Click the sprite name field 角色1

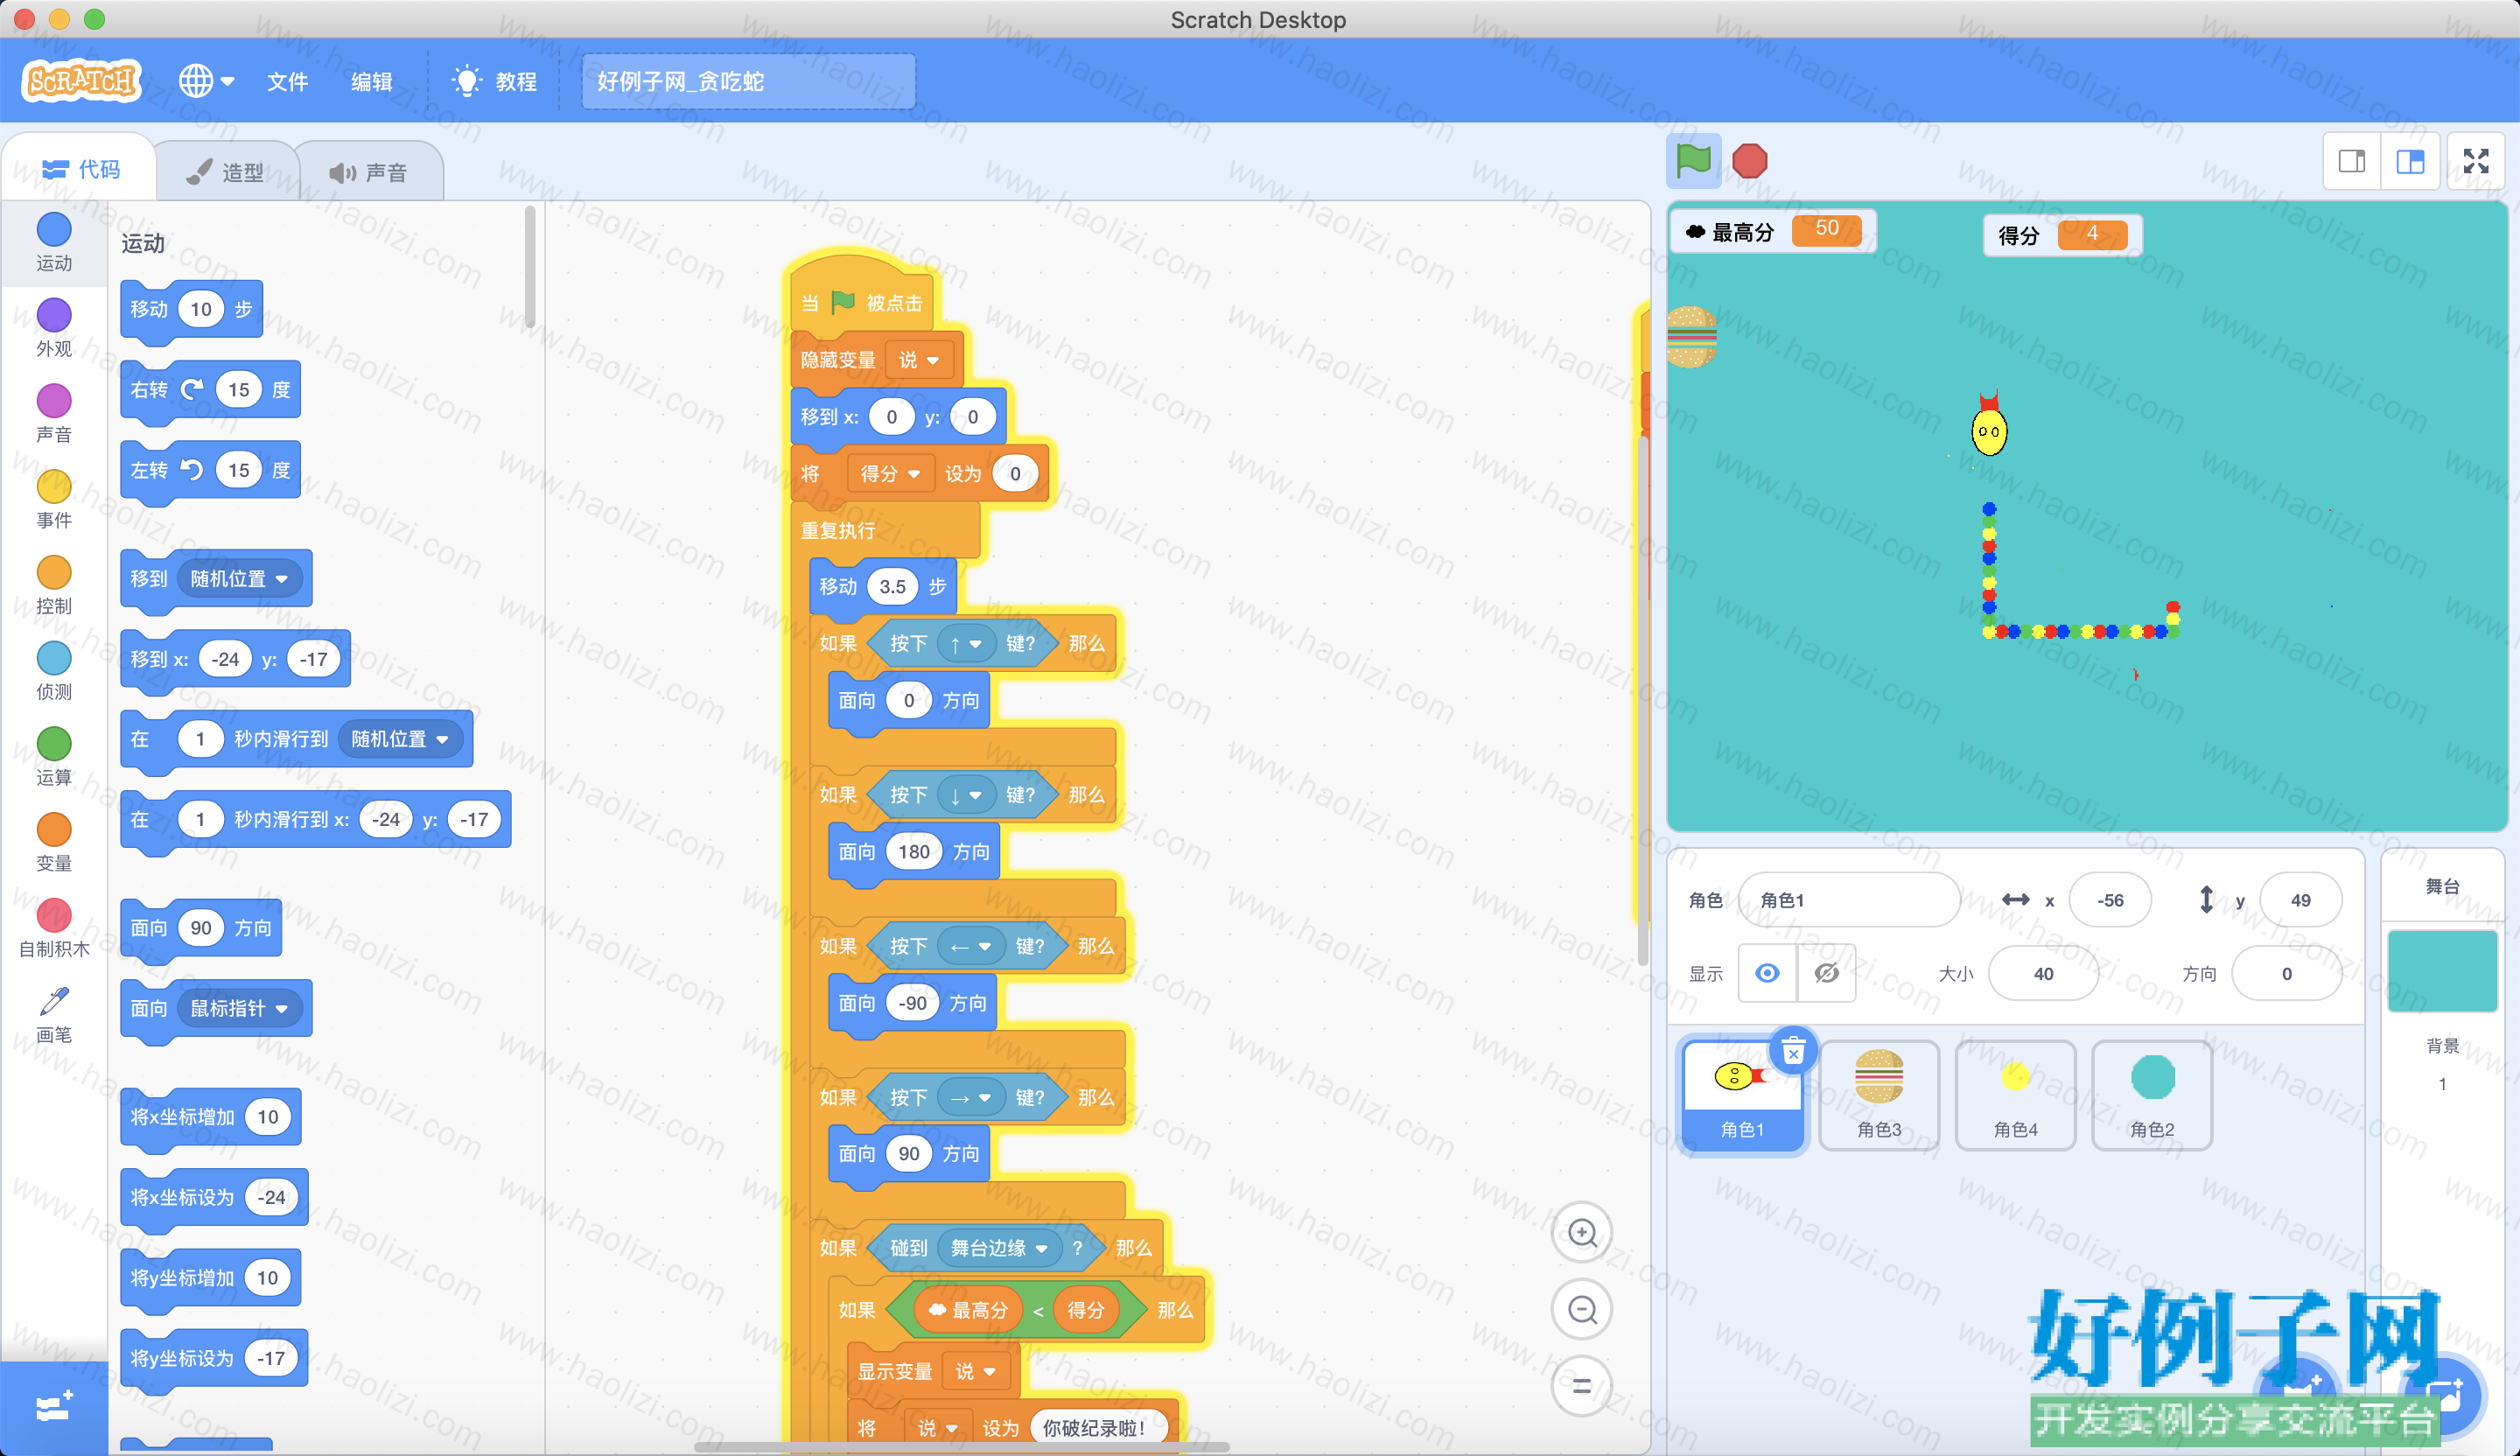(1849, 900)
